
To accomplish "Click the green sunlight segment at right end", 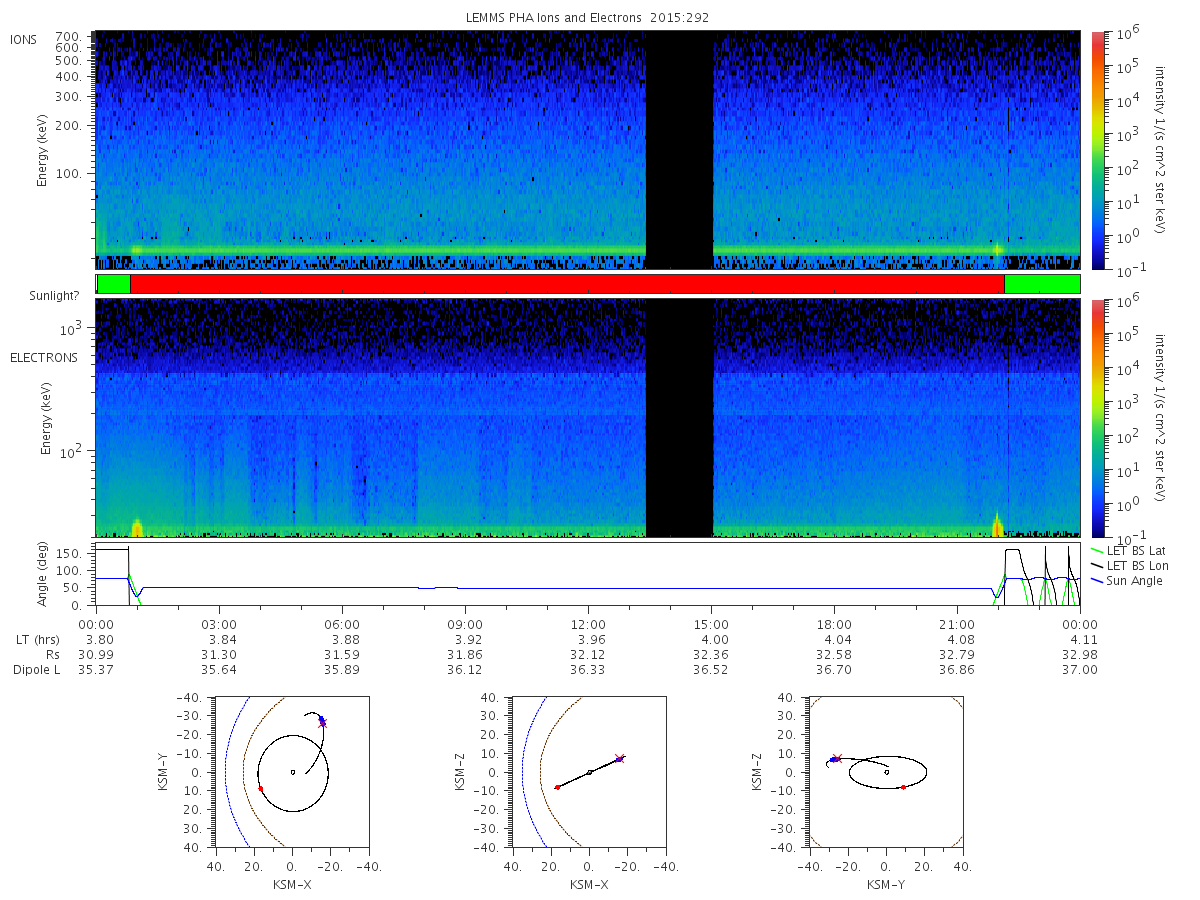I will (1042, 284).
